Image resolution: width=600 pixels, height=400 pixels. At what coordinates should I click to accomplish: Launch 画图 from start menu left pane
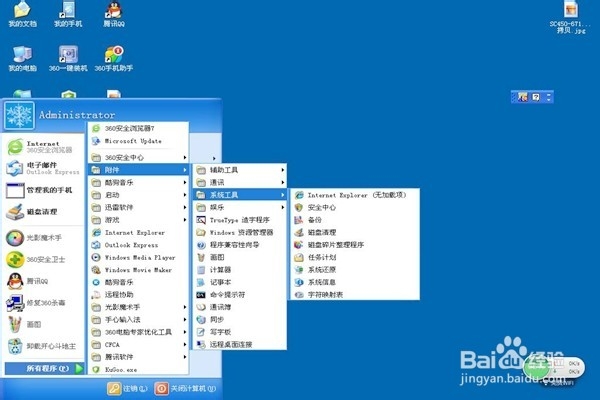[x=44, y=325]
